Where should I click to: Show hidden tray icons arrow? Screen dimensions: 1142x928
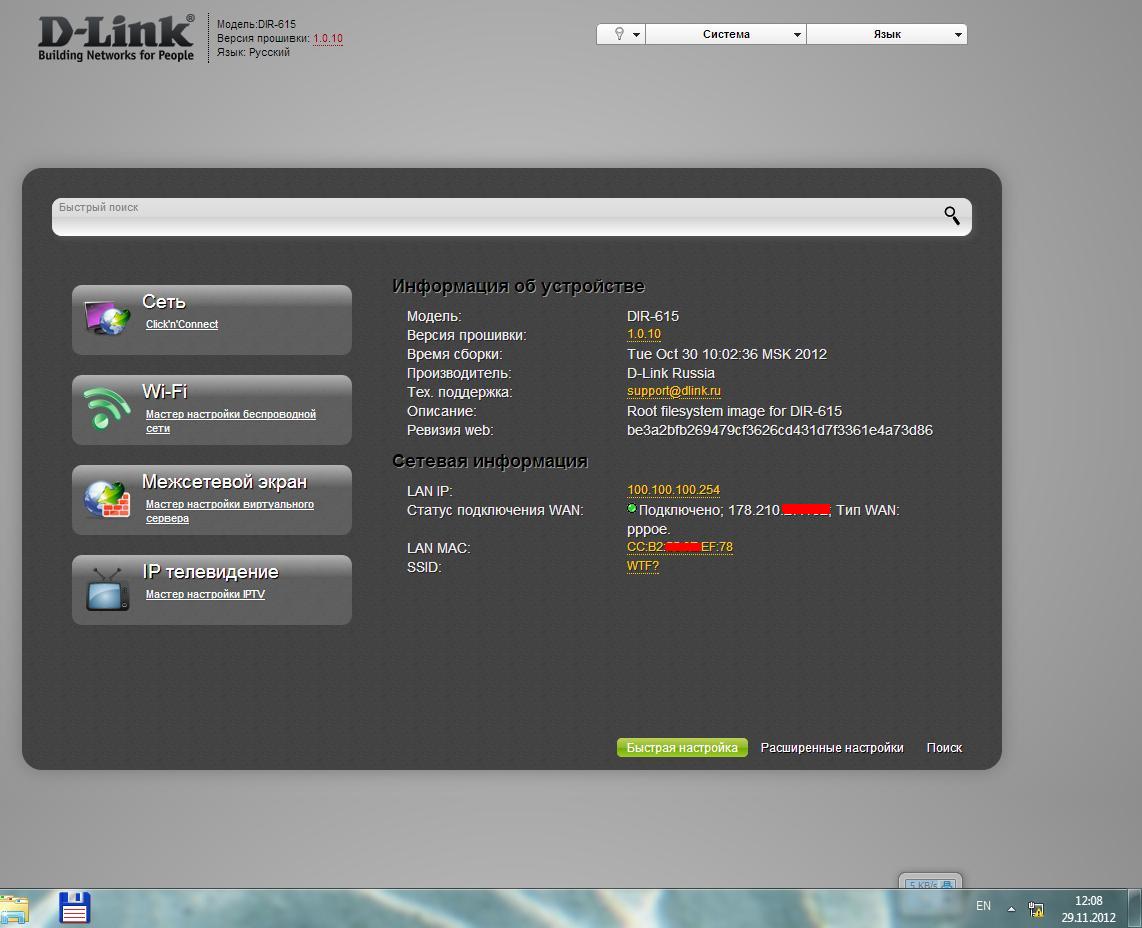coord(1011,908)
